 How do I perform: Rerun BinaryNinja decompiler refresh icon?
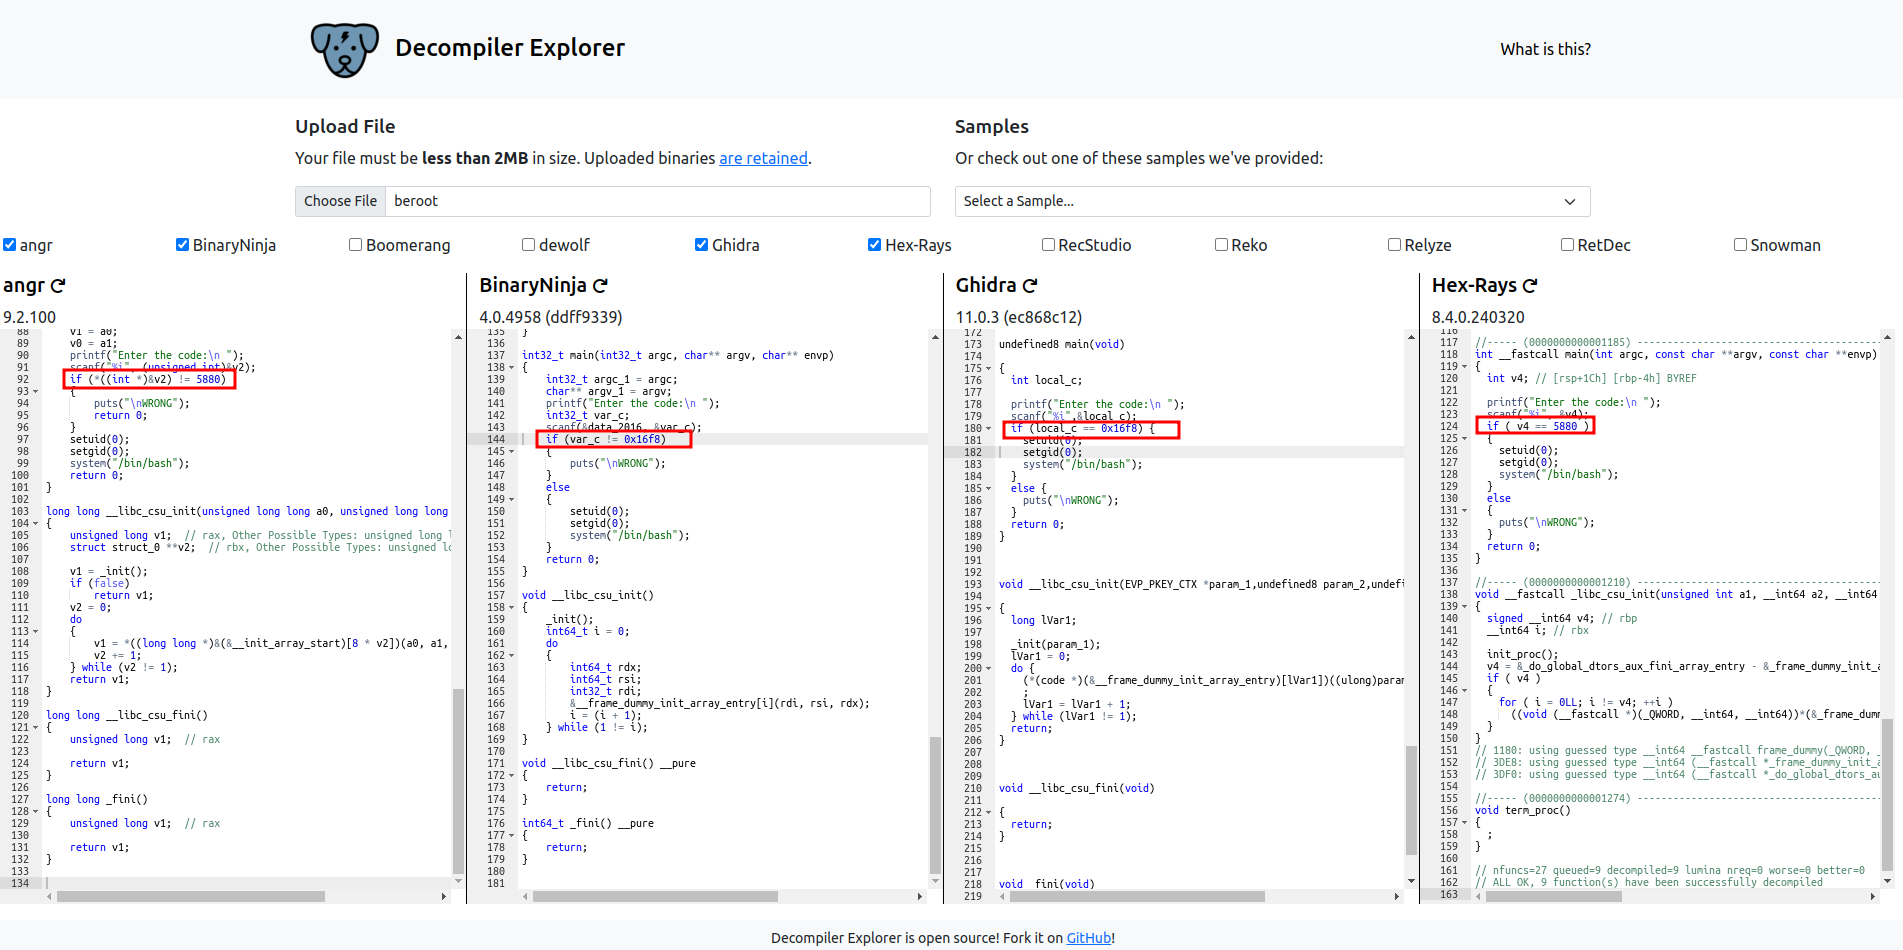pos(600,286)
